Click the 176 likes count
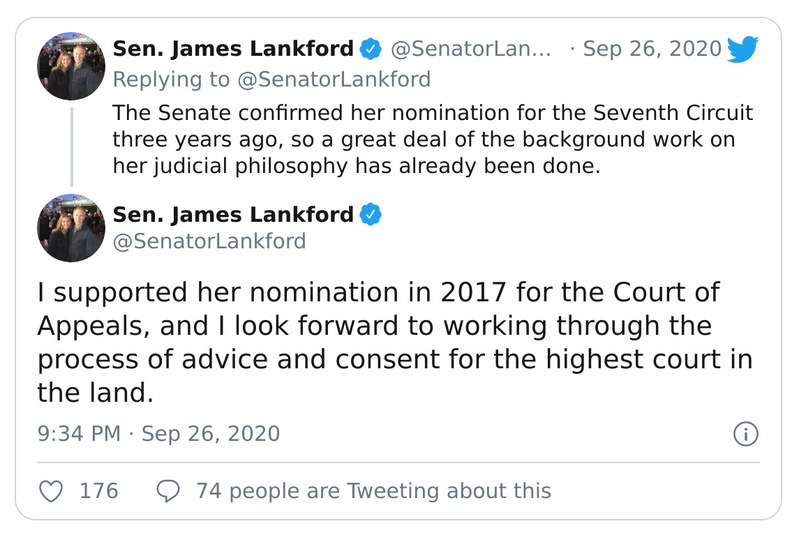Screen dimensions: 799x542 coord(98,490)
